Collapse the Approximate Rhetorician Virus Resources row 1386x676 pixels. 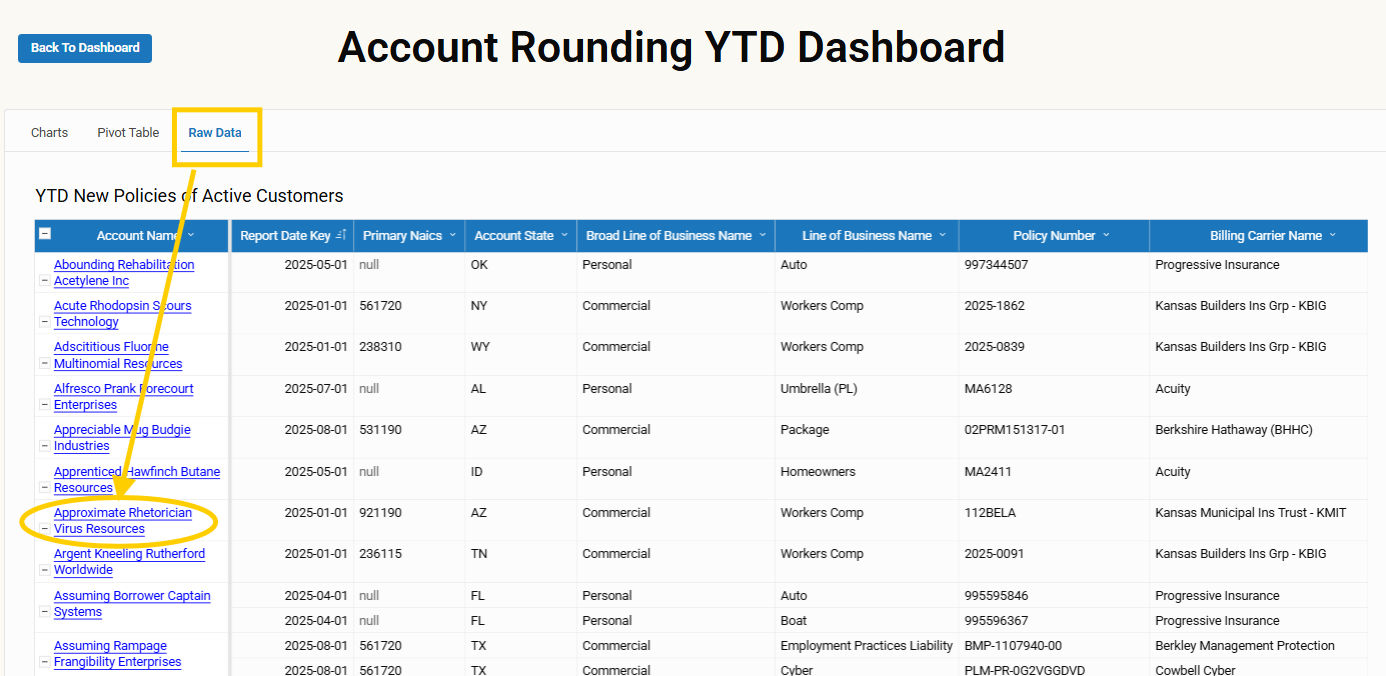click(44, 529)
